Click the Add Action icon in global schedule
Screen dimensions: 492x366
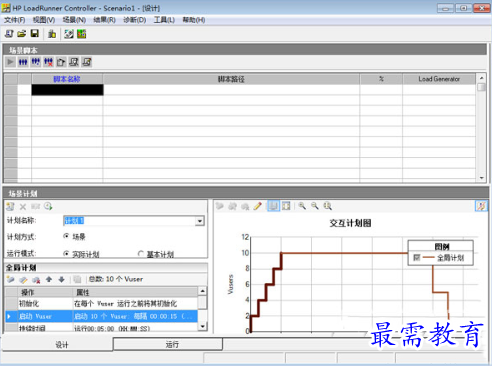pos(10,279)
